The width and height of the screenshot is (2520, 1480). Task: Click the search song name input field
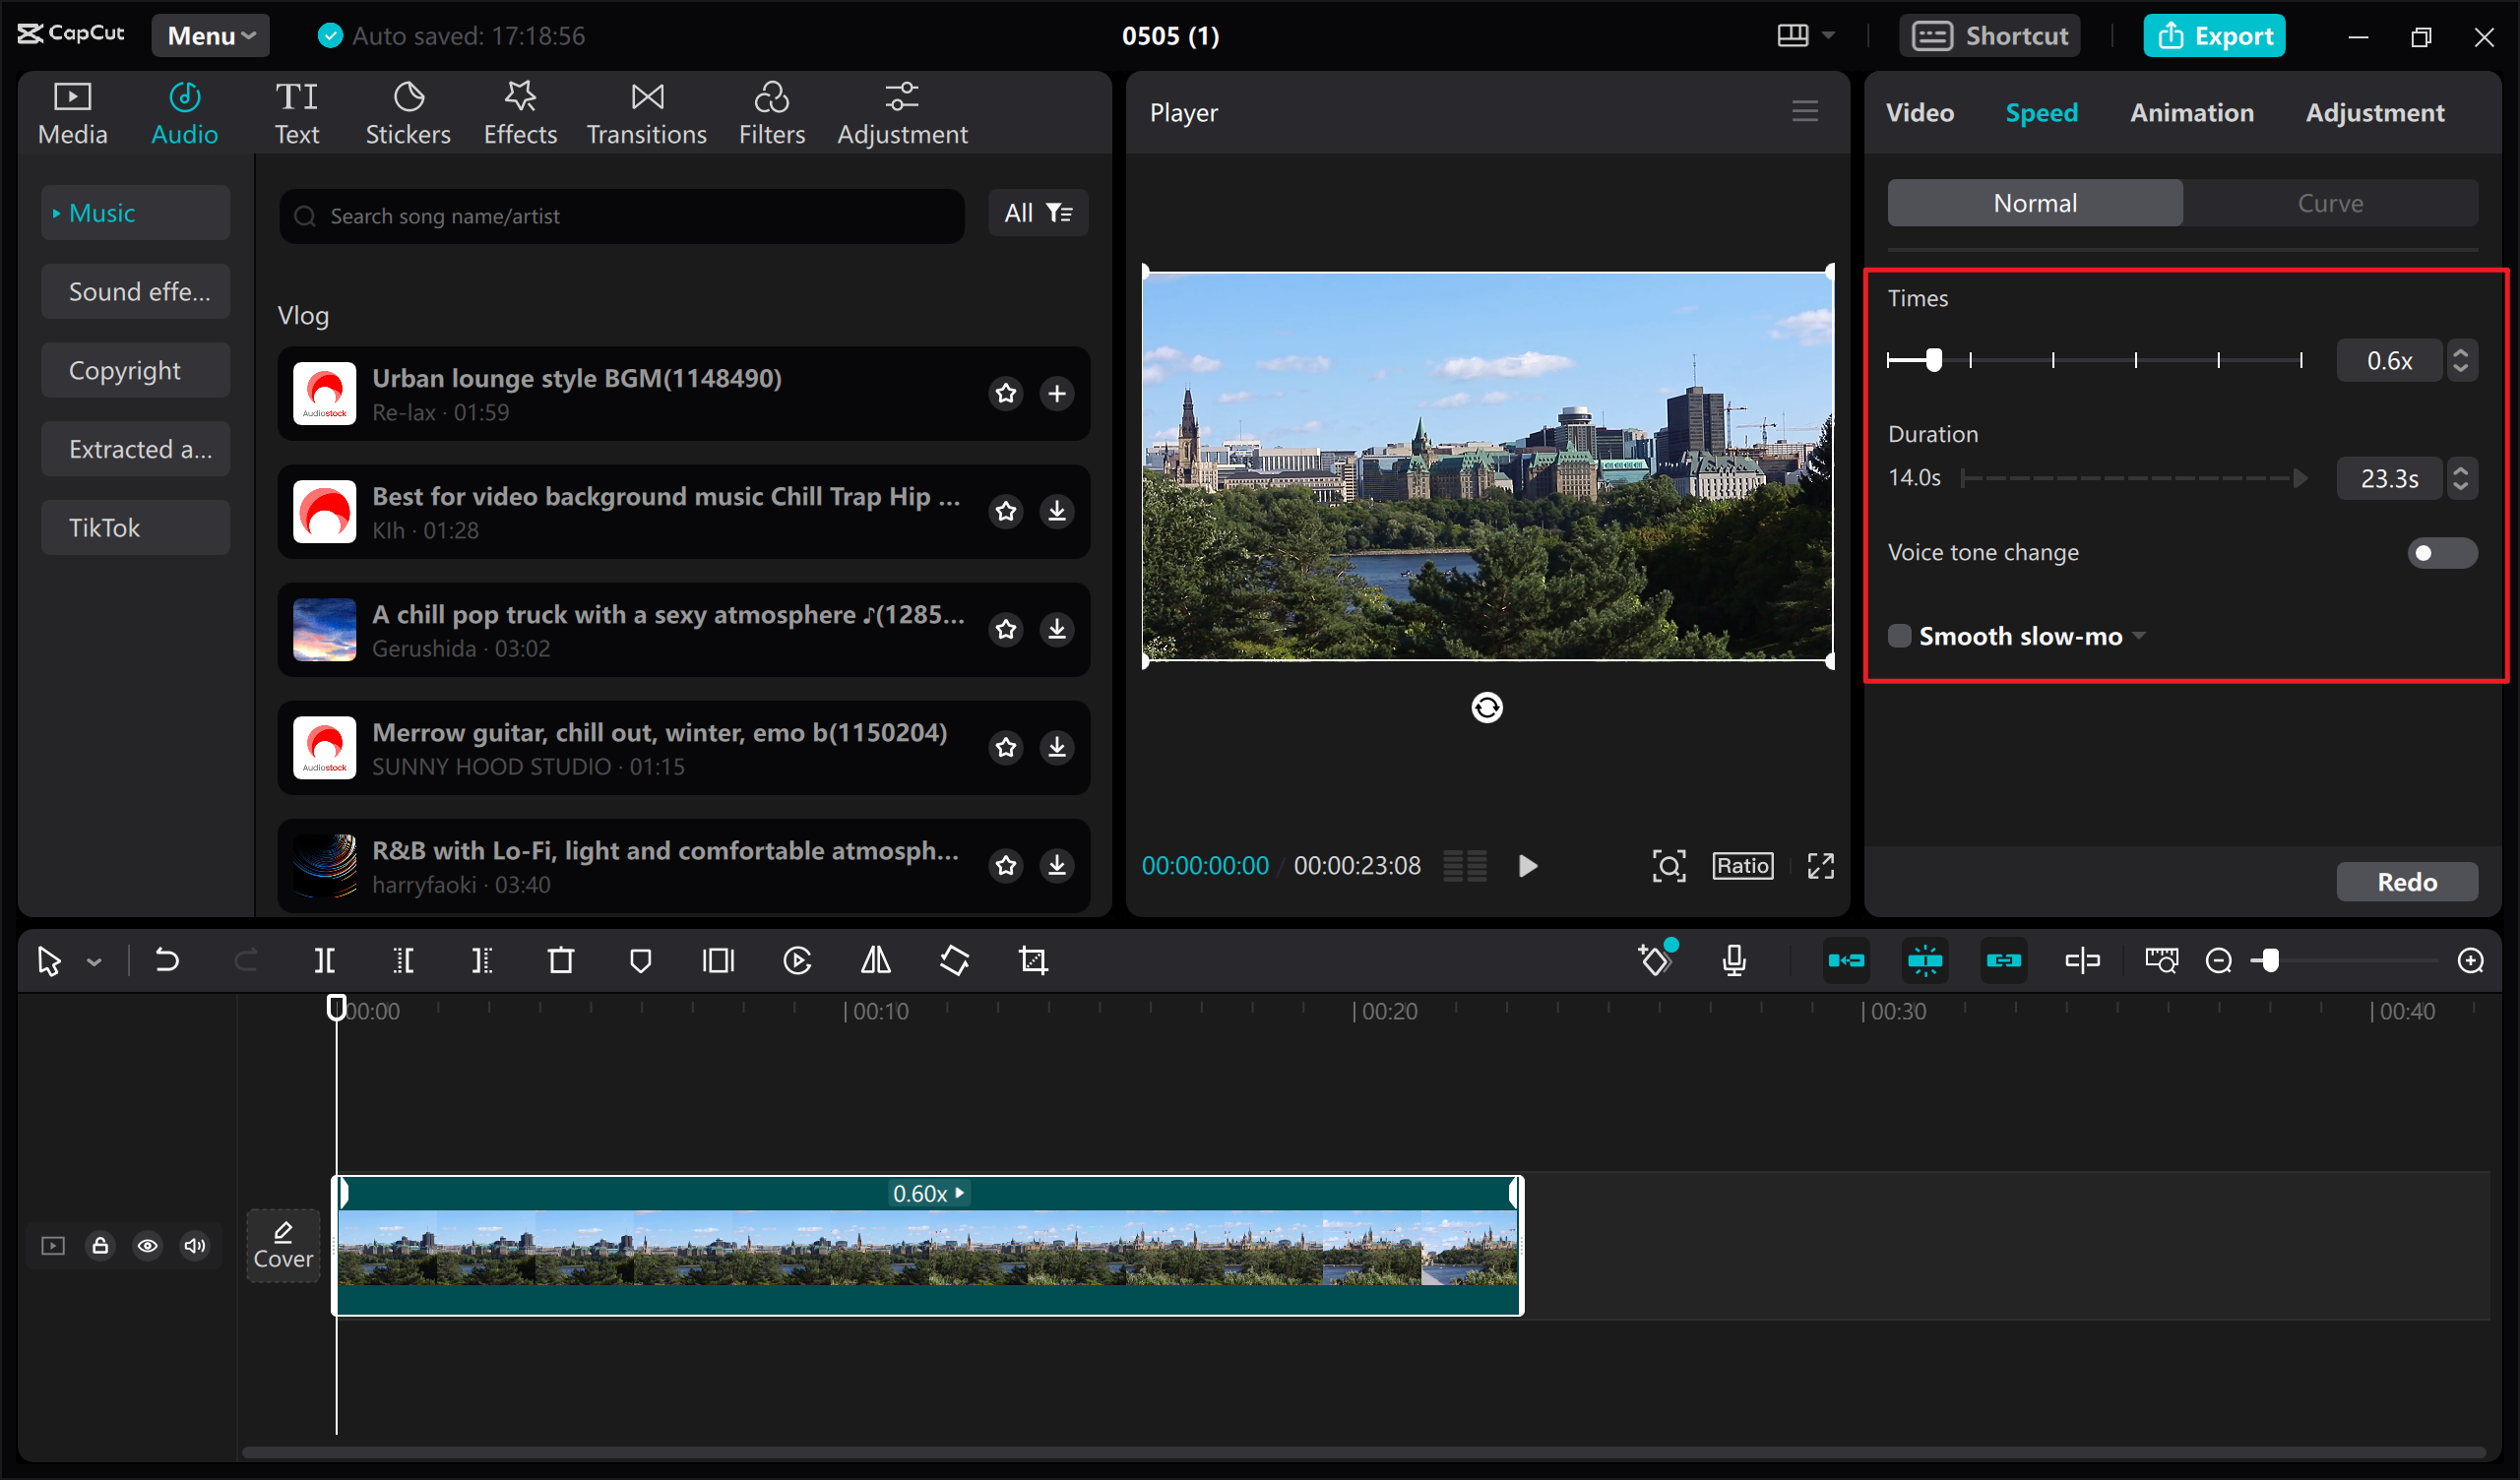pos(620,216)
